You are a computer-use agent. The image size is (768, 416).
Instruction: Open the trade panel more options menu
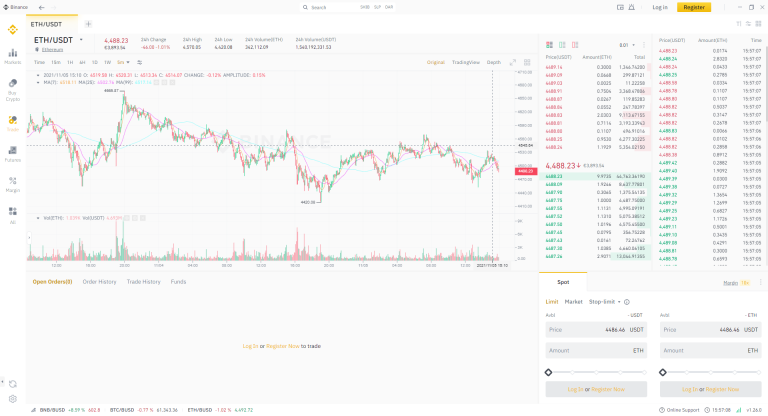[x=761, y=282]
